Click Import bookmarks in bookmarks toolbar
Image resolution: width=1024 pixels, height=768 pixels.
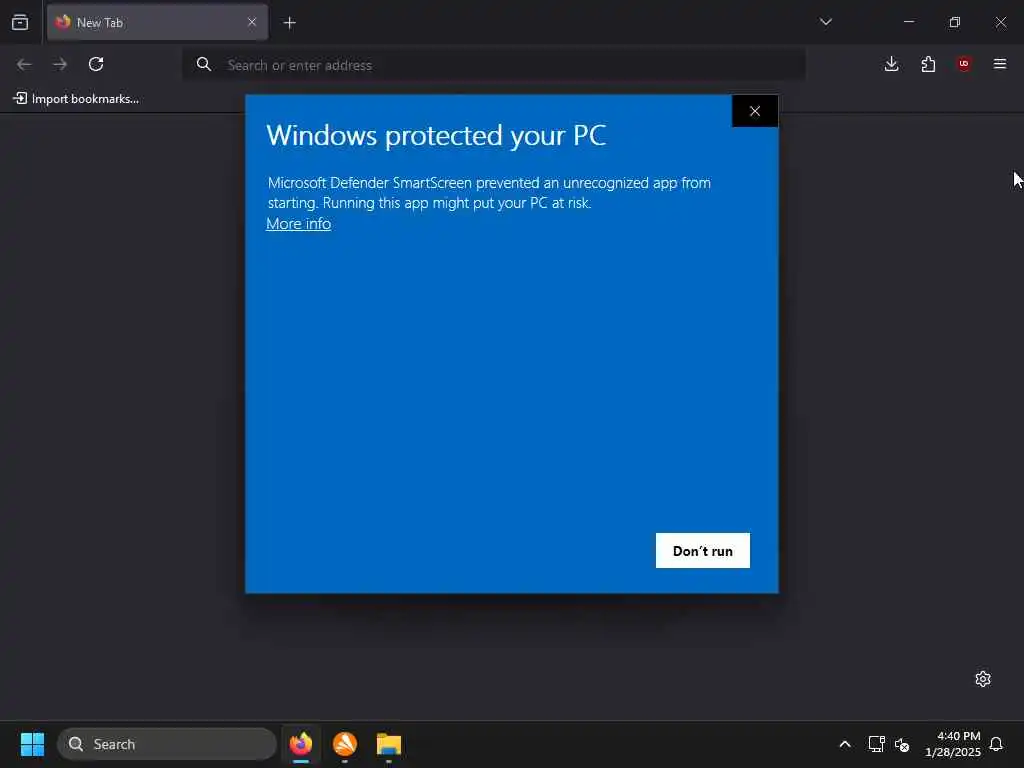[x=76, y=99]
